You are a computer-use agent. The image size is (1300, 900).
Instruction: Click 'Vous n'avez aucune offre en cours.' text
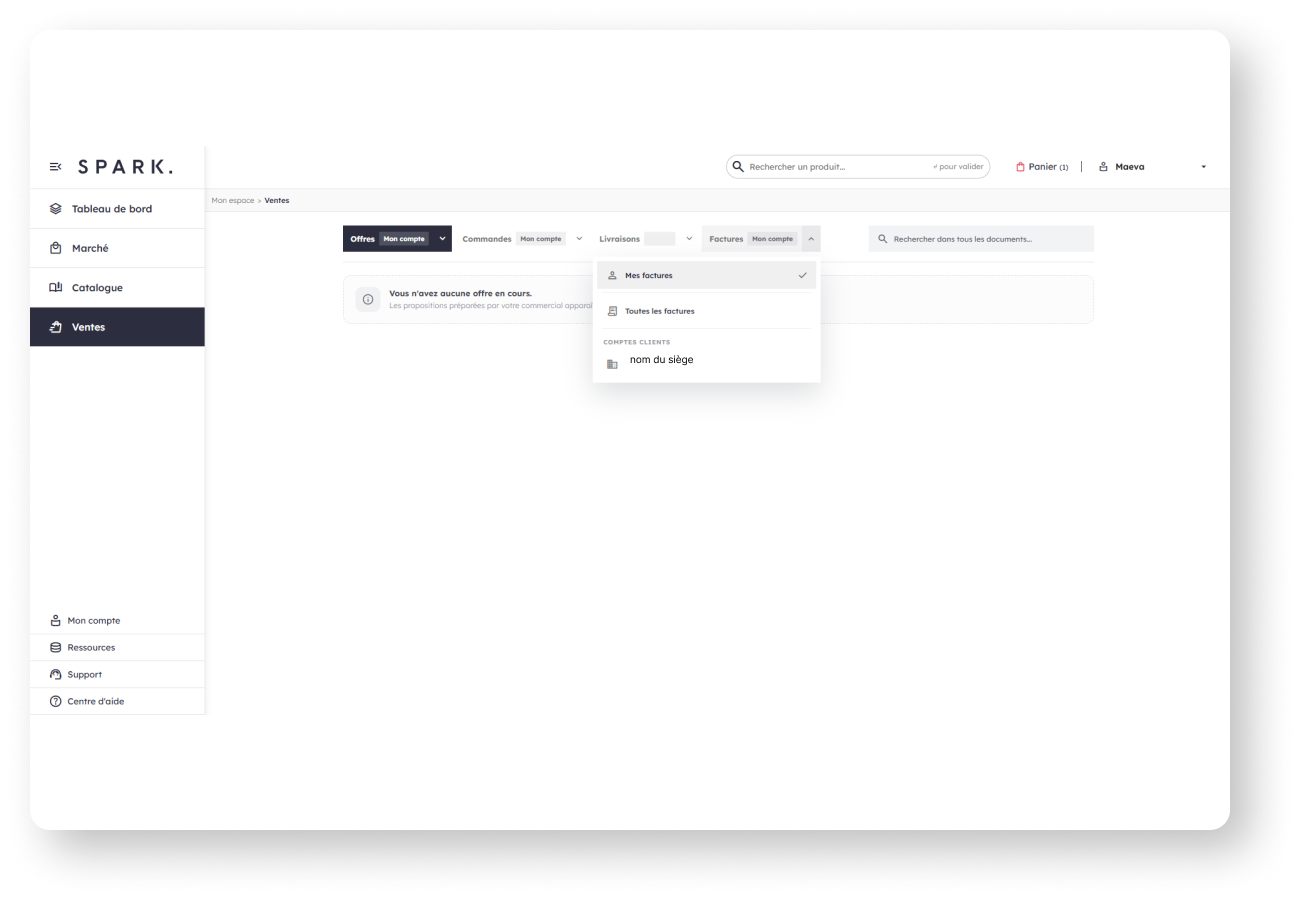coord(460,293)
